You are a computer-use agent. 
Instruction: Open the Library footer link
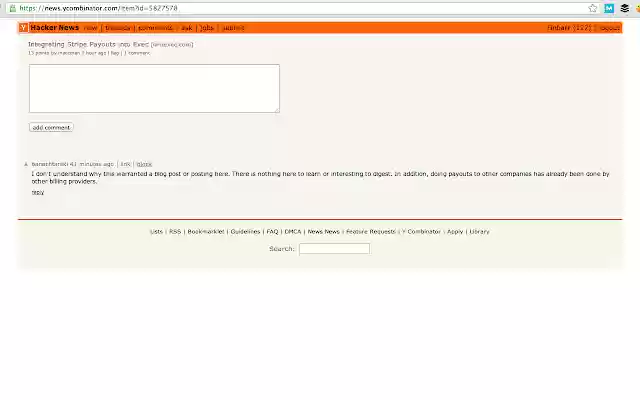(x=479, y=231)
